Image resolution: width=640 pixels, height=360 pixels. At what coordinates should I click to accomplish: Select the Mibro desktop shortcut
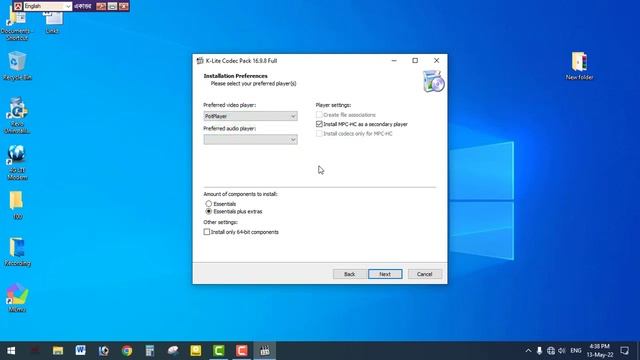pyautogui.click(x=17, y=298)
